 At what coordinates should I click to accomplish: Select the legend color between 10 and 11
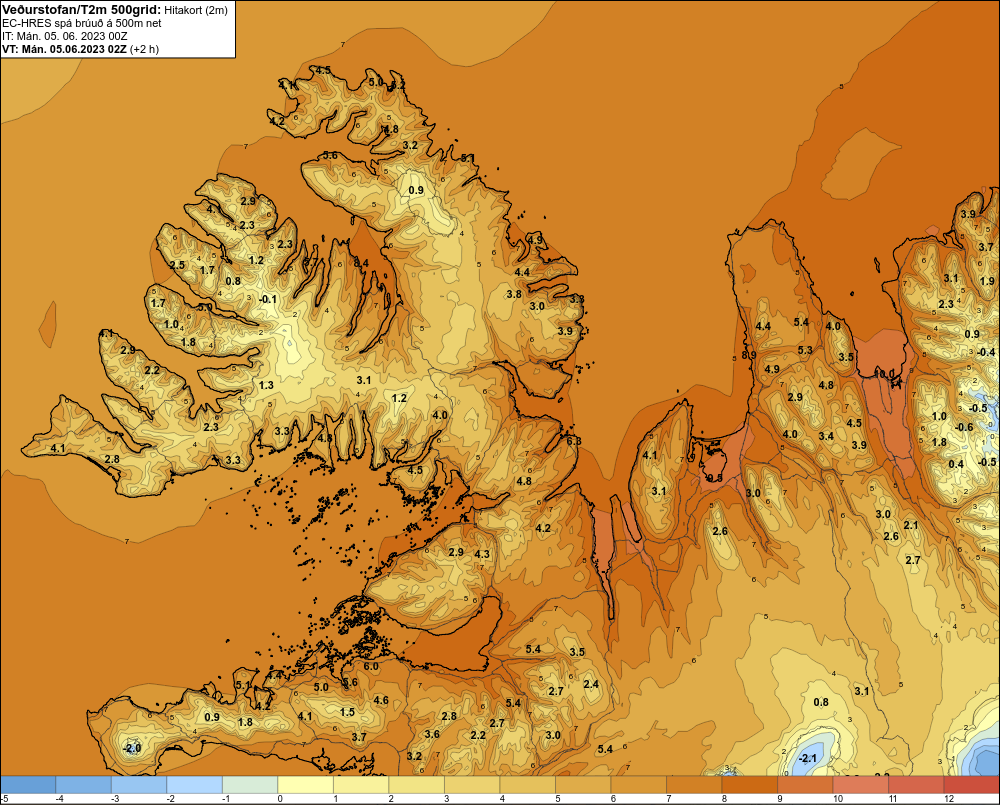860,785
